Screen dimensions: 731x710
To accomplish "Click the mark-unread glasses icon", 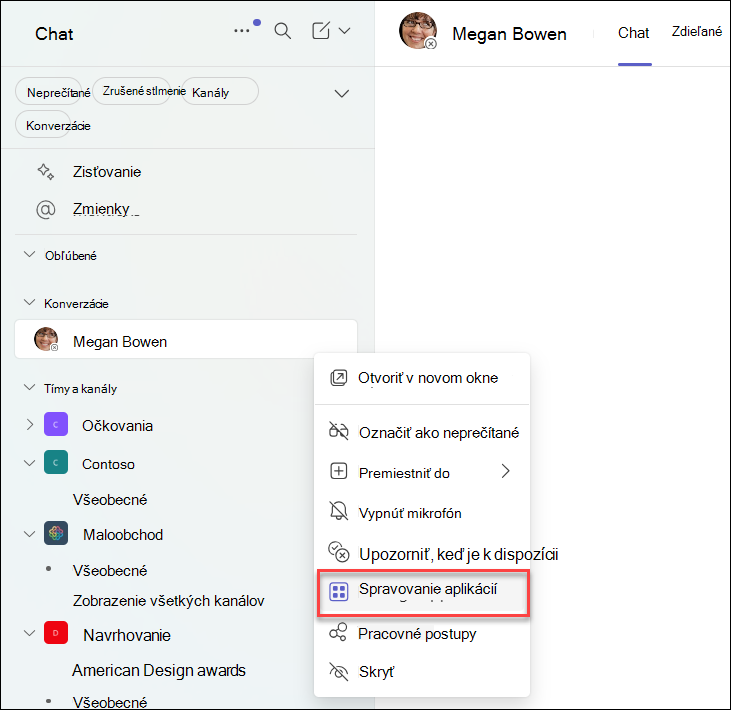I will [x=339, y=431].
